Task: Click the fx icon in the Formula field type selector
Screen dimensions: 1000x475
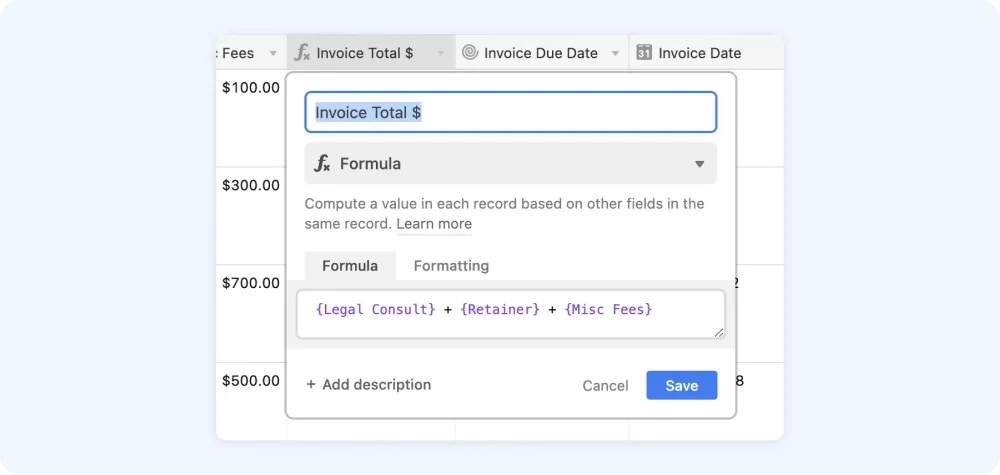Action: click(x=323, y=164)
